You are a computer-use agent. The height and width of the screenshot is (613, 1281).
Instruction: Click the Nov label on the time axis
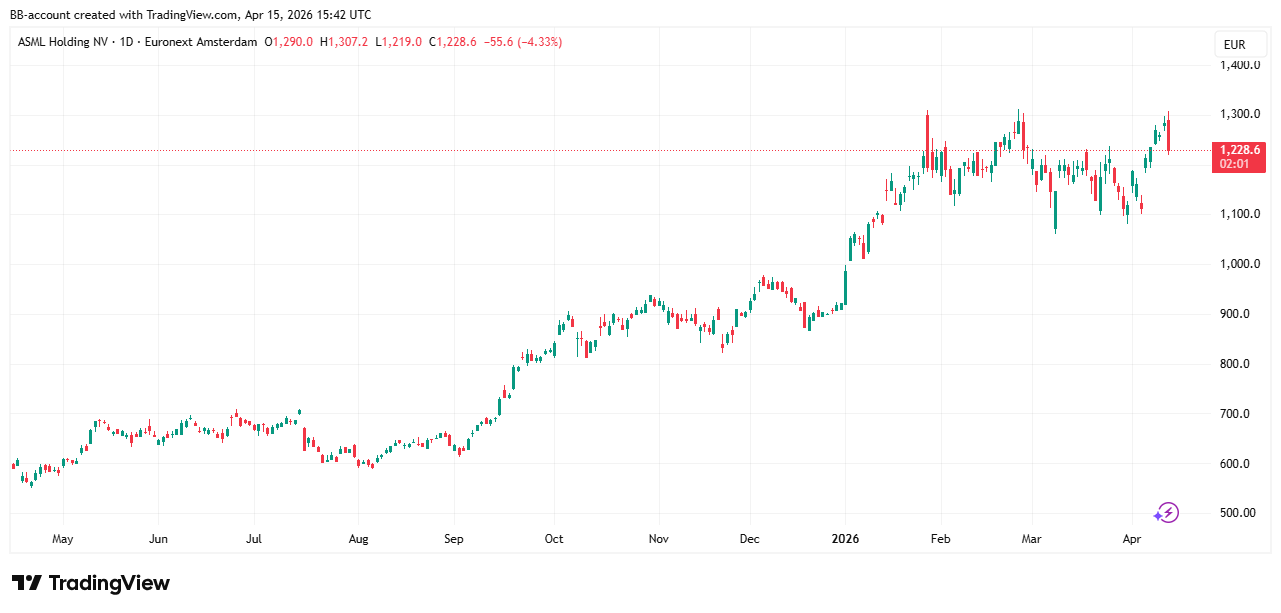(657, 539)
